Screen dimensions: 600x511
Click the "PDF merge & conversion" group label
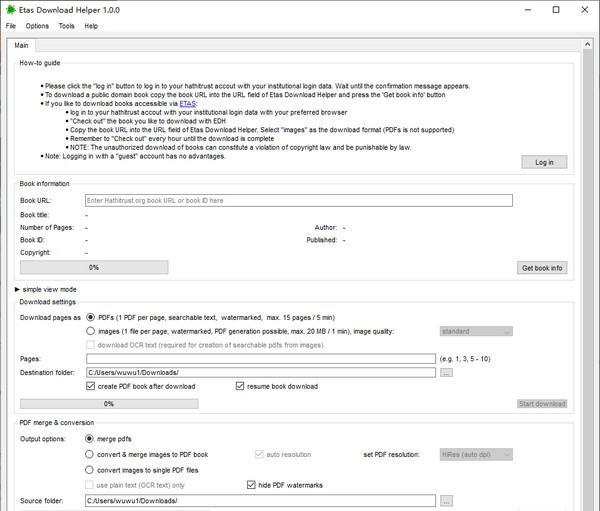57,423
